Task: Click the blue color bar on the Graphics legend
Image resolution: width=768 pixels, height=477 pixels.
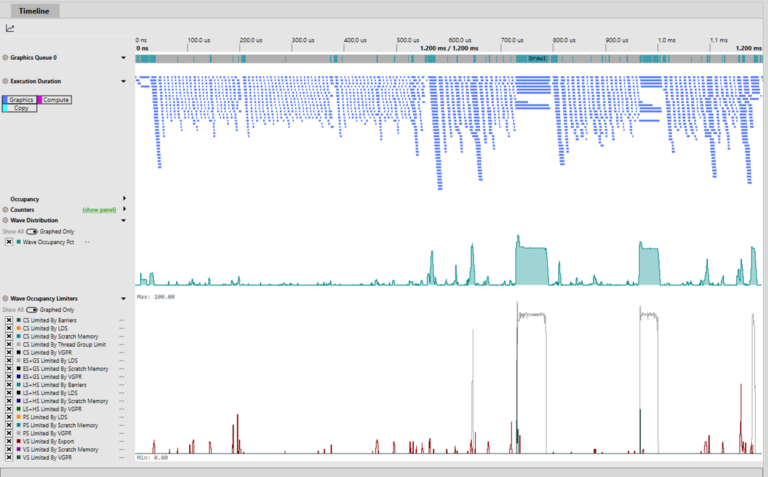Action: tap(5, 99)
